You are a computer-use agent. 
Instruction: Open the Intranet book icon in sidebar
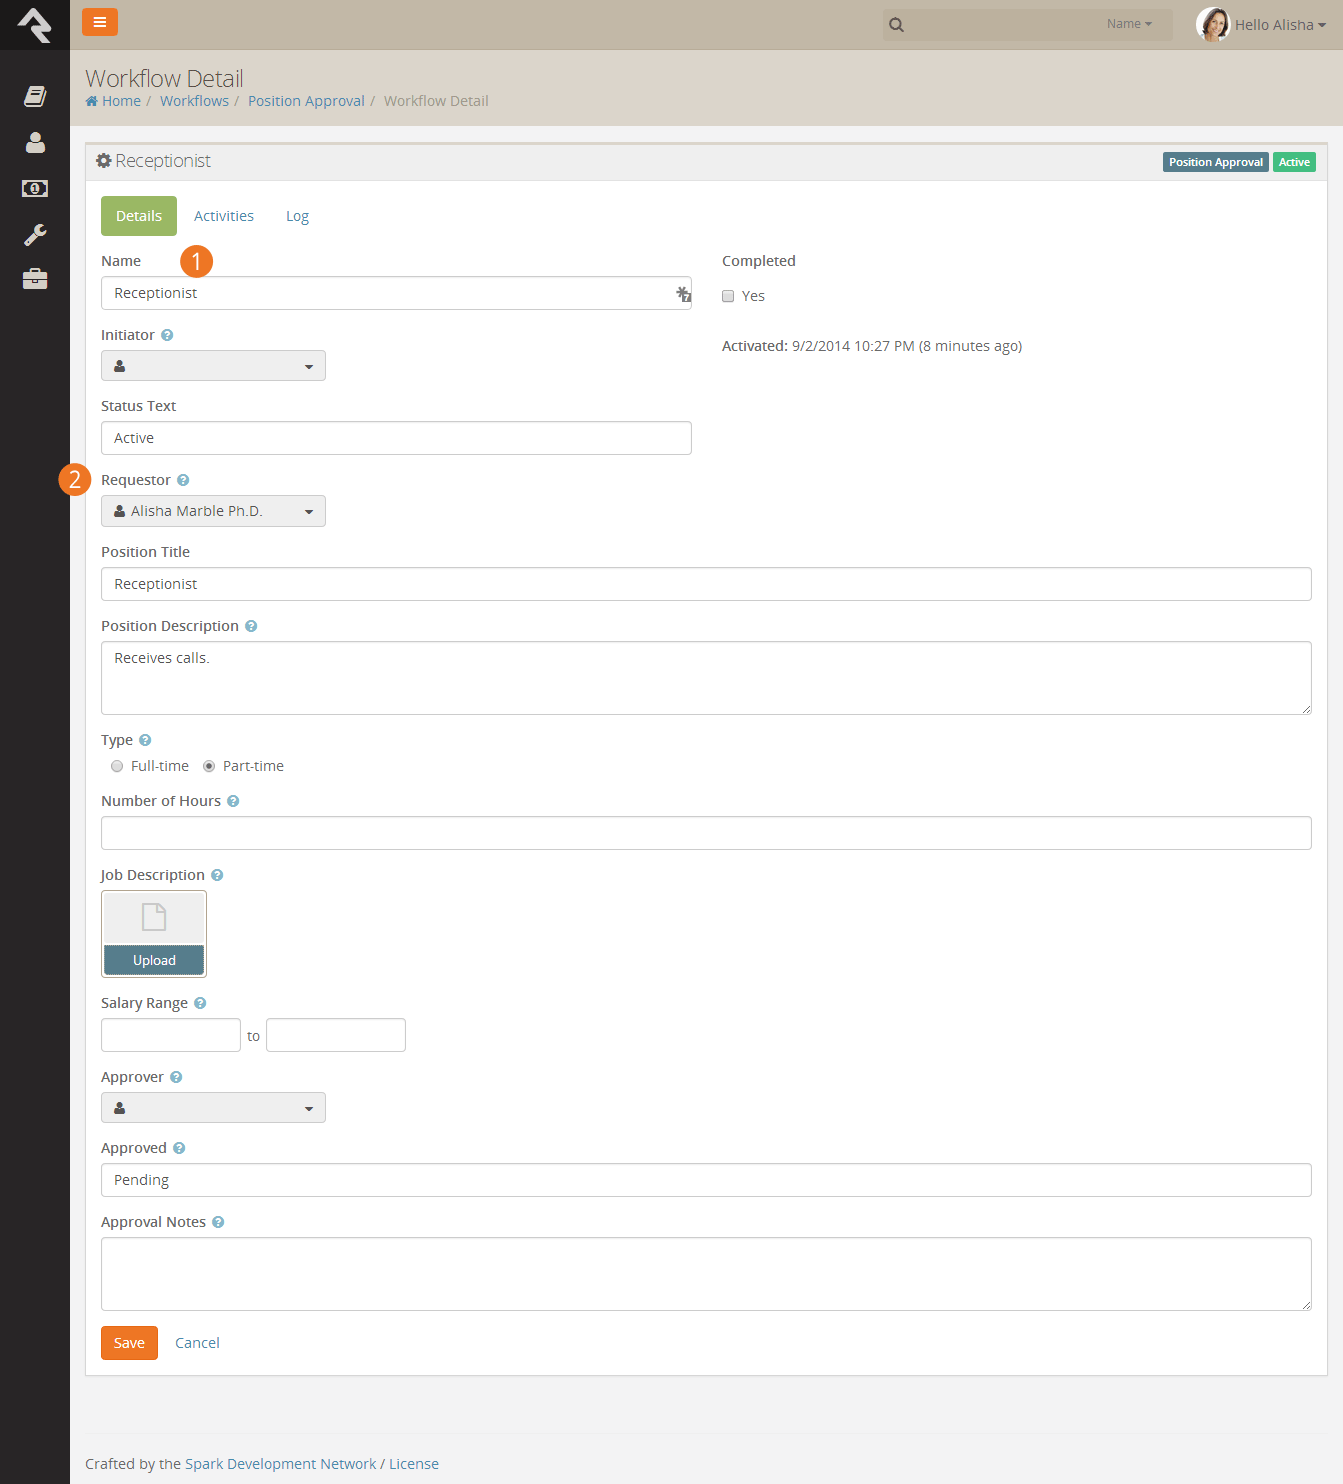[35, 96]
